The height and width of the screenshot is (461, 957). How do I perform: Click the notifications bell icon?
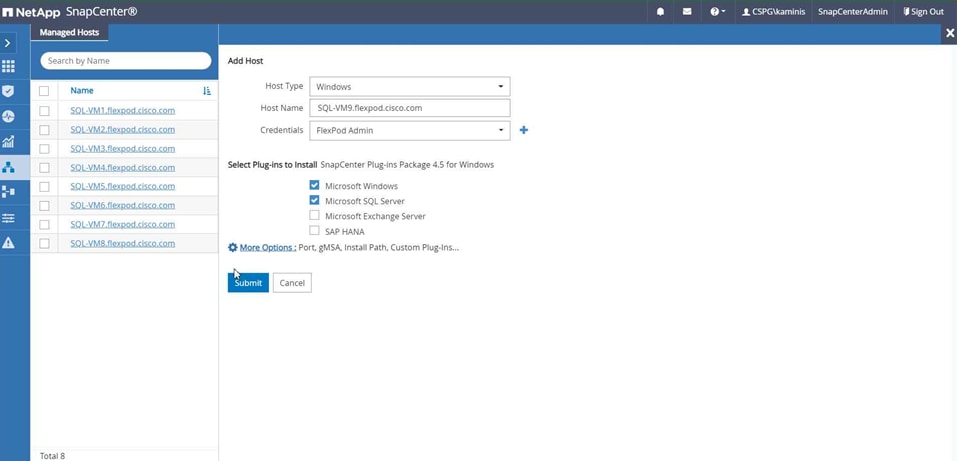pyautogui.click(x=660, y=12)
